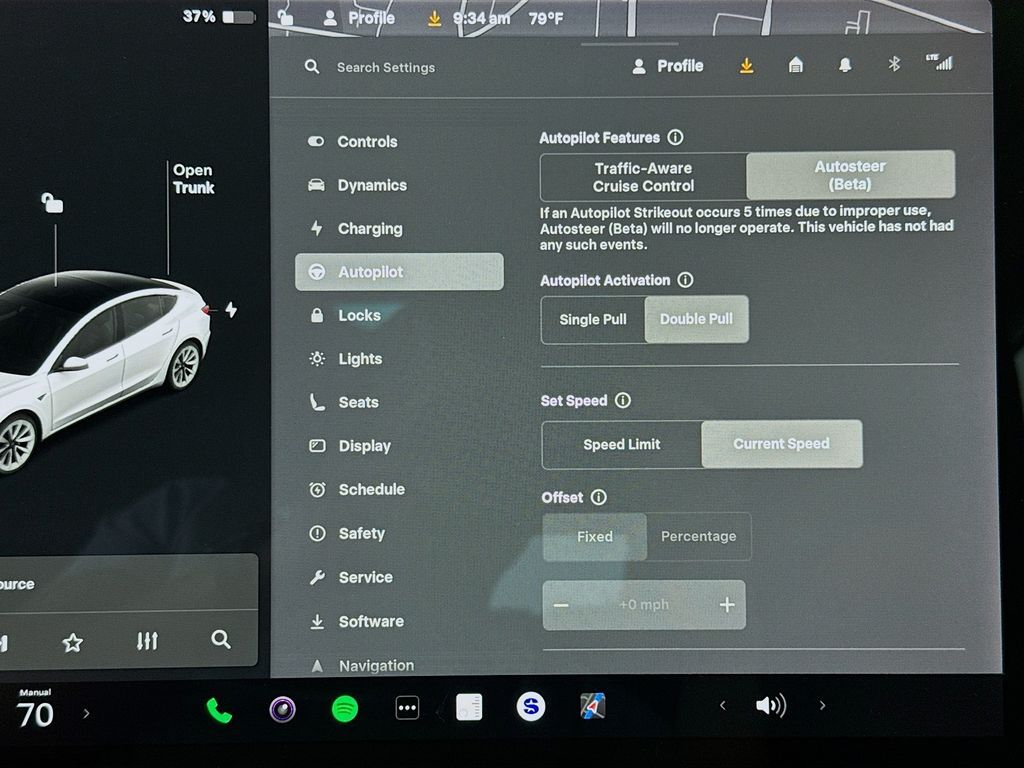
Task: Open Profile in the top status bar
Action: [x=359, y=18]
